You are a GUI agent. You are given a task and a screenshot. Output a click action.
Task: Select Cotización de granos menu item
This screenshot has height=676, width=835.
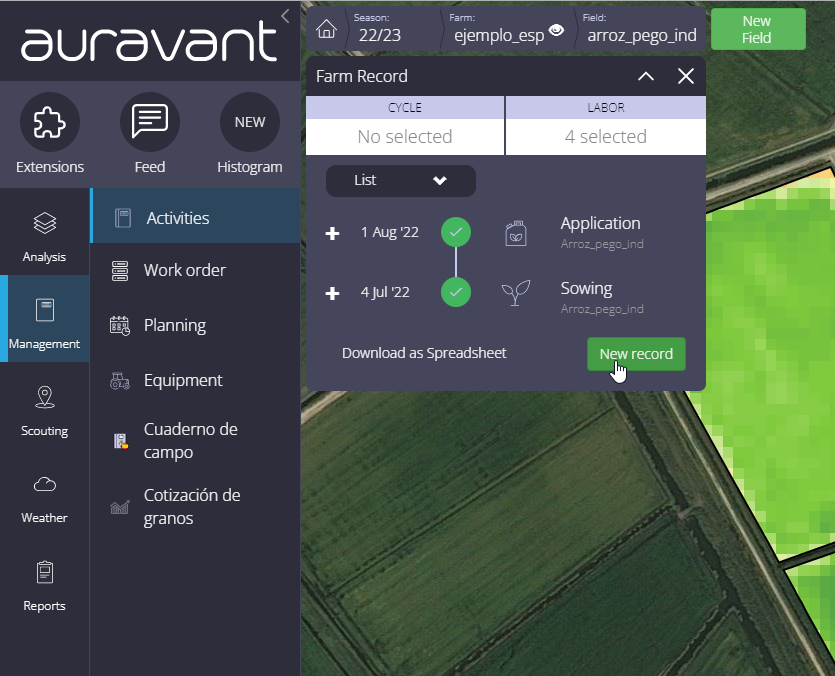(196, 507)
